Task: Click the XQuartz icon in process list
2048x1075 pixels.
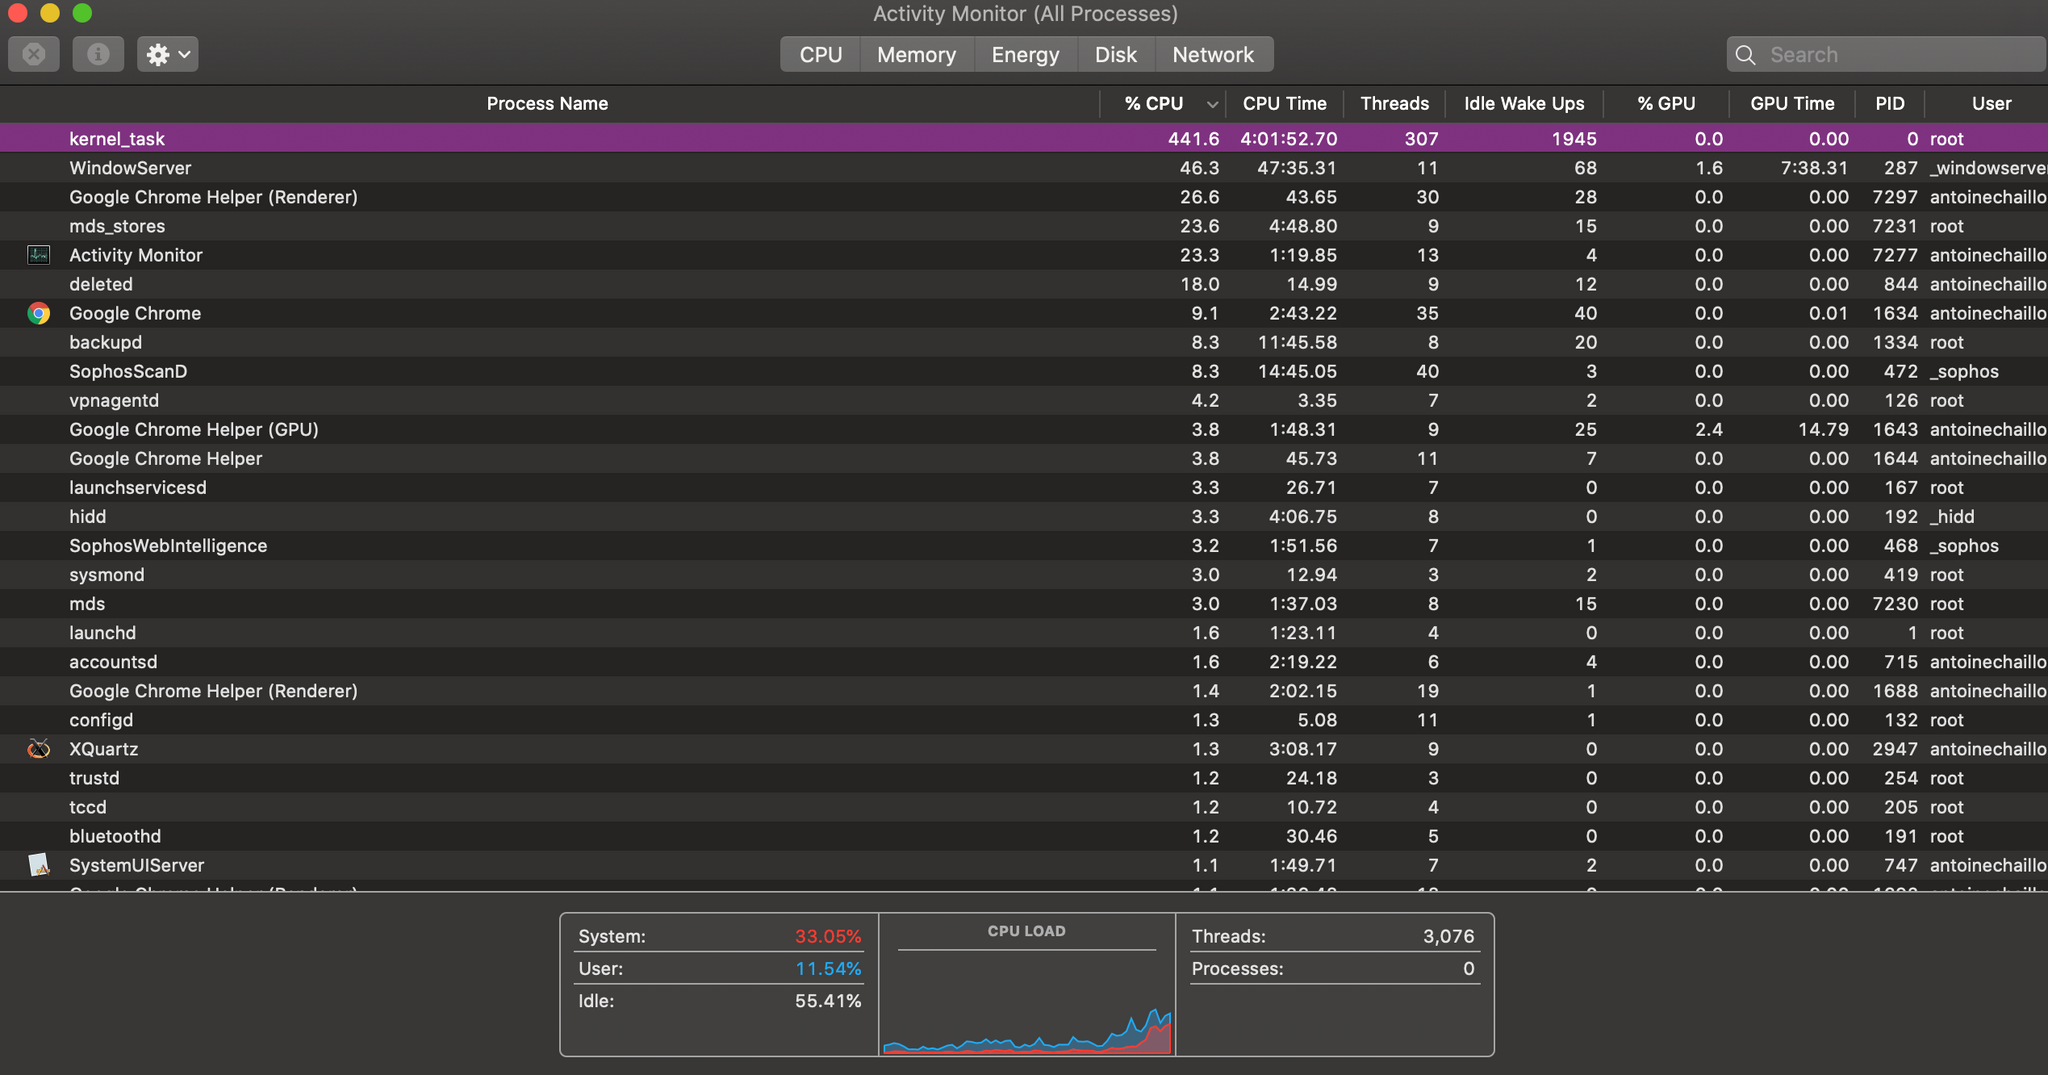Action: pos(38,749)
